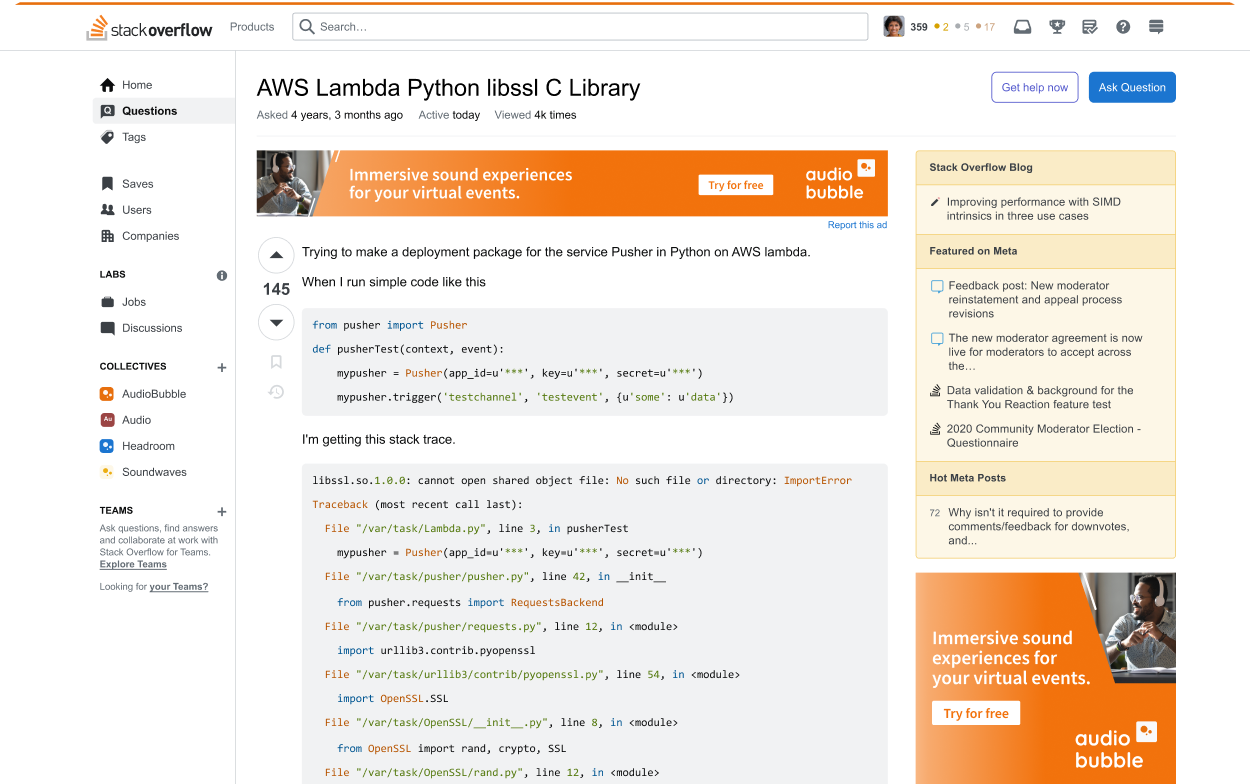Click Report this ad link

pyautogui.click(x=858, y=225)
